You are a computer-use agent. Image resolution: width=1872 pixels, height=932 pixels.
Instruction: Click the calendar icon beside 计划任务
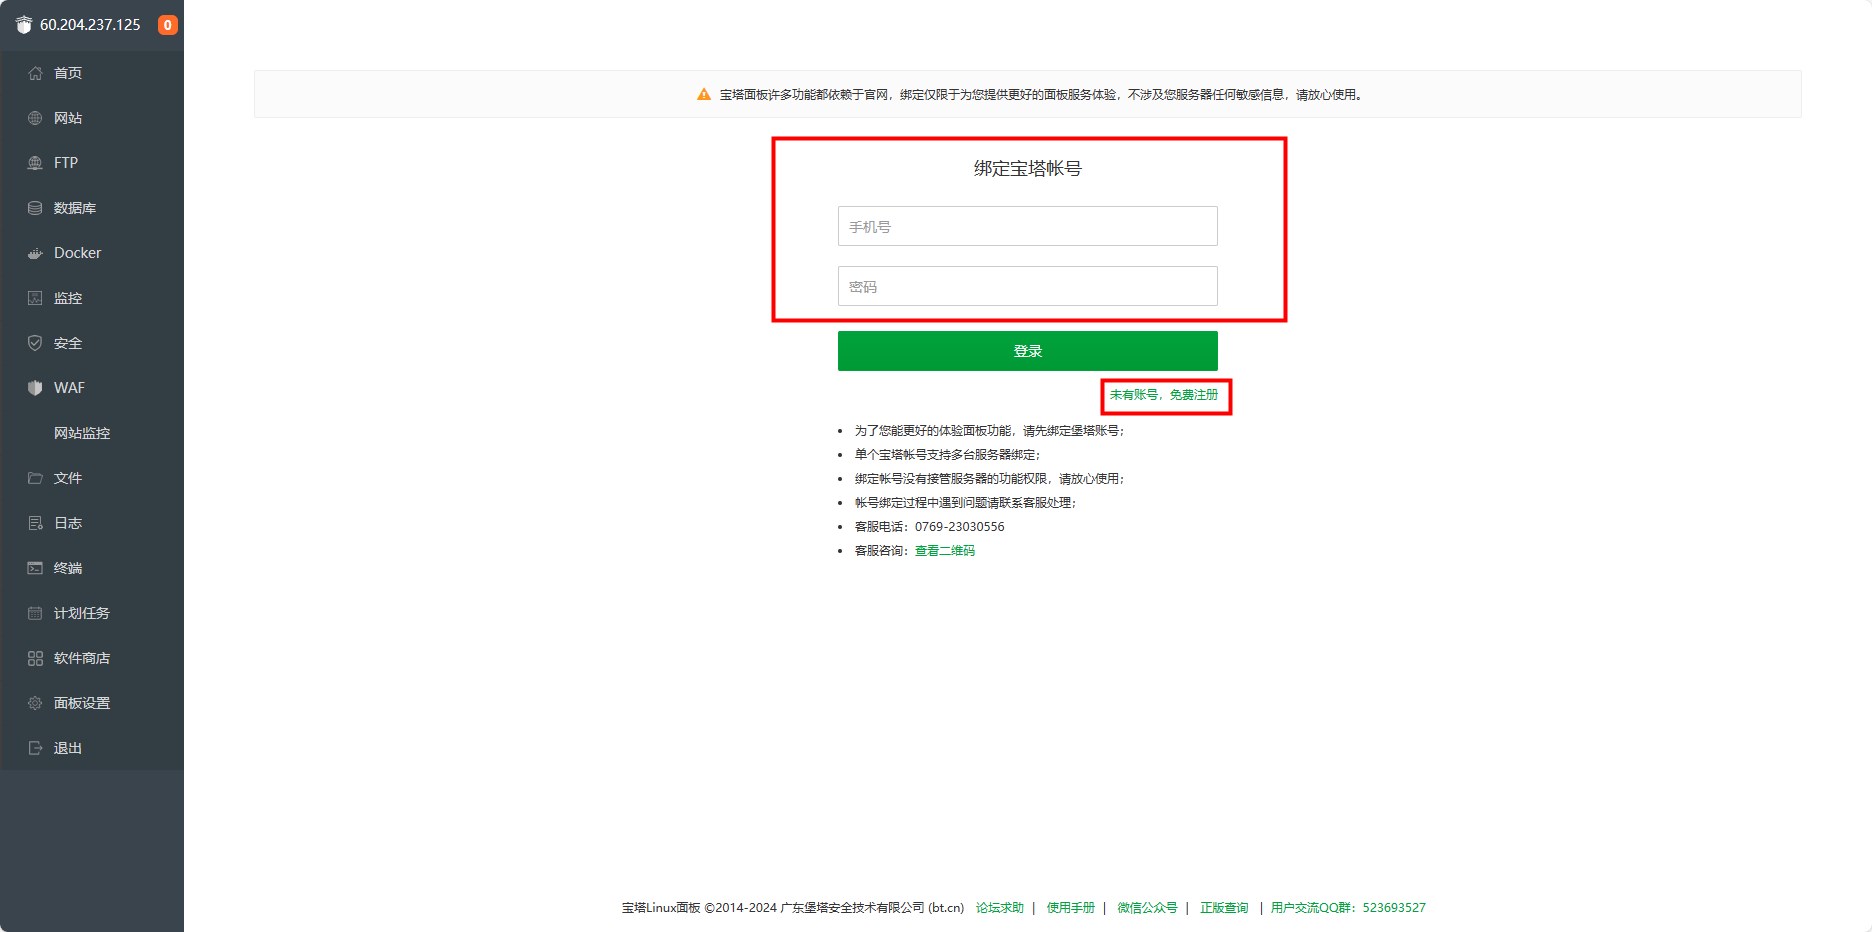pos(35,613)
